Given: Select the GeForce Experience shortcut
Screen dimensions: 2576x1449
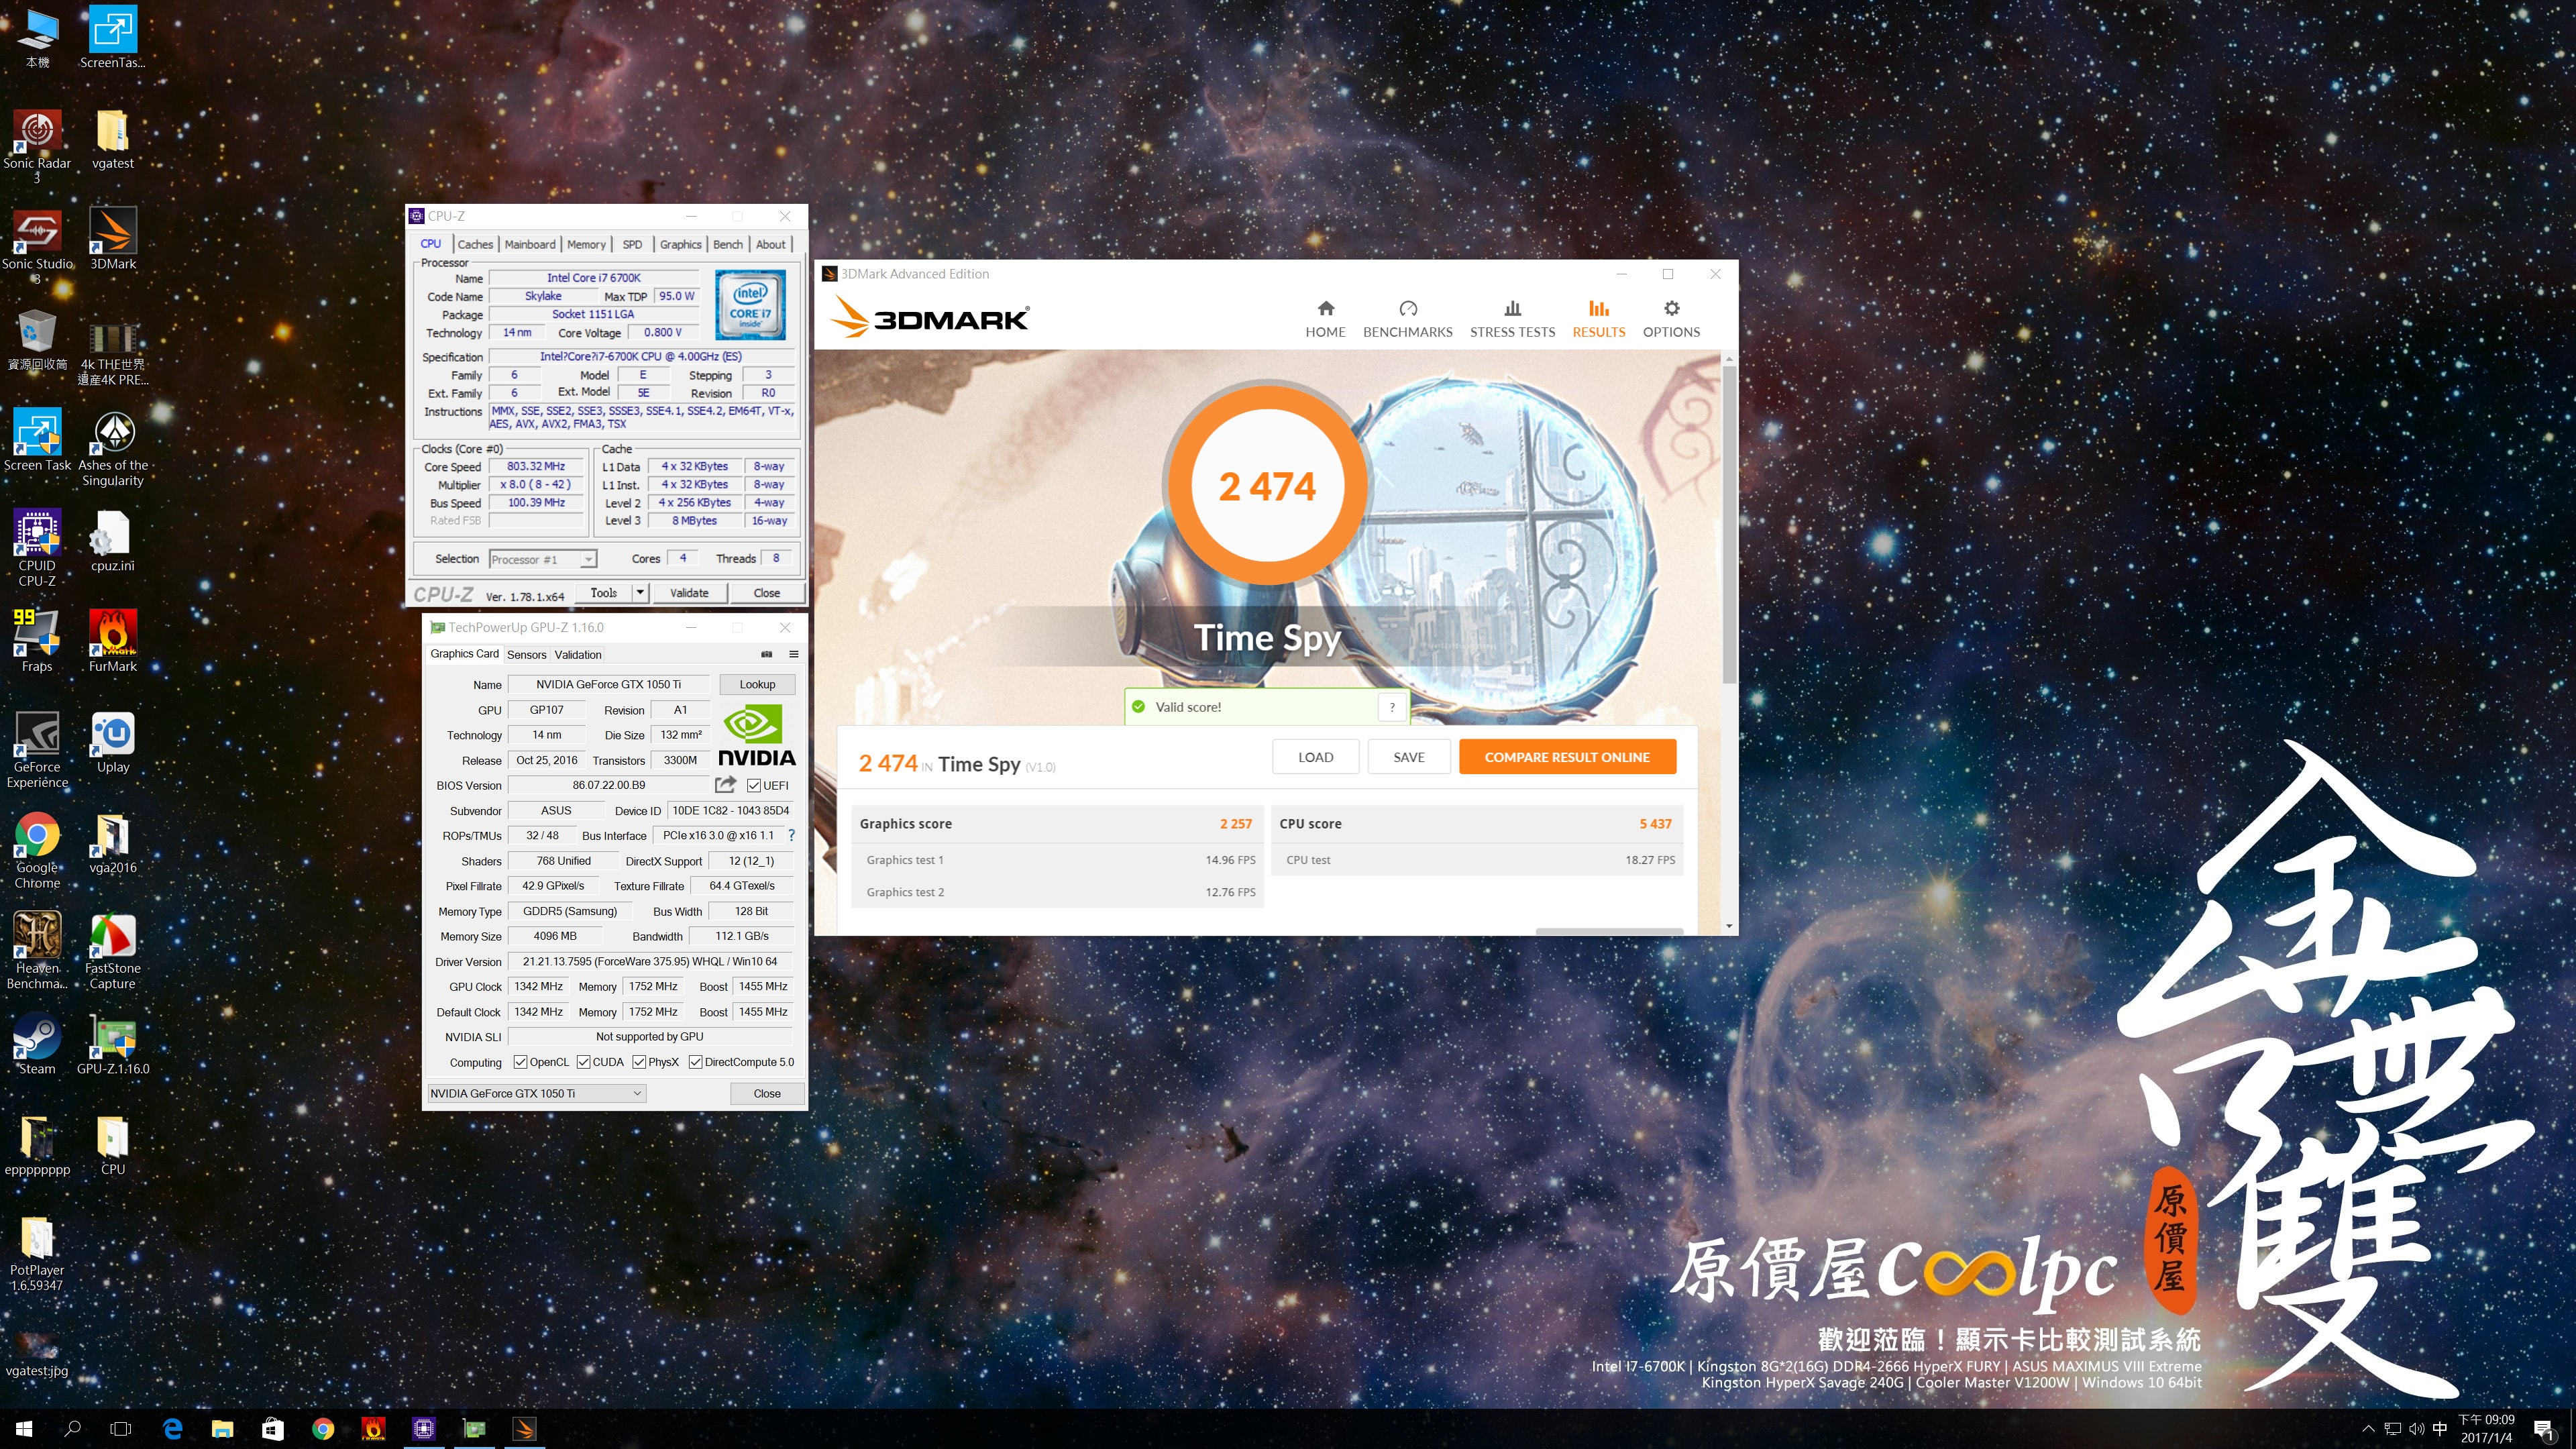Looking at the screenshot, I should (x=37, y=749).
